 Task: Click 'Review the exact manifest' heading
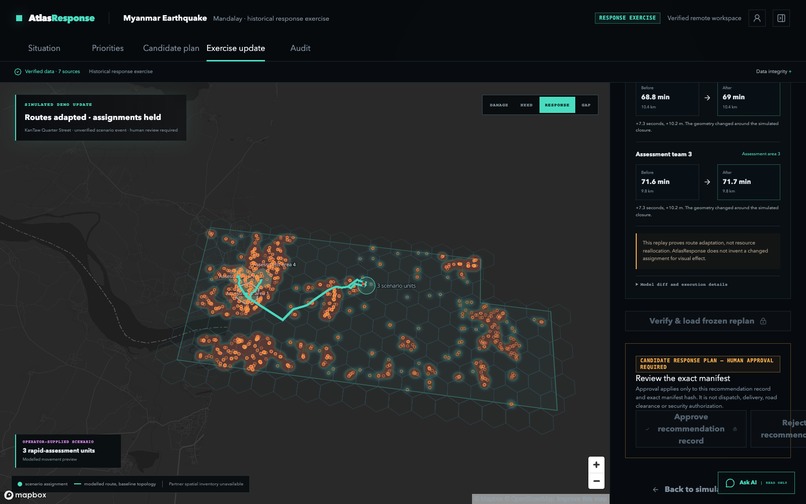pyautogui.click(x=683, y=378)
